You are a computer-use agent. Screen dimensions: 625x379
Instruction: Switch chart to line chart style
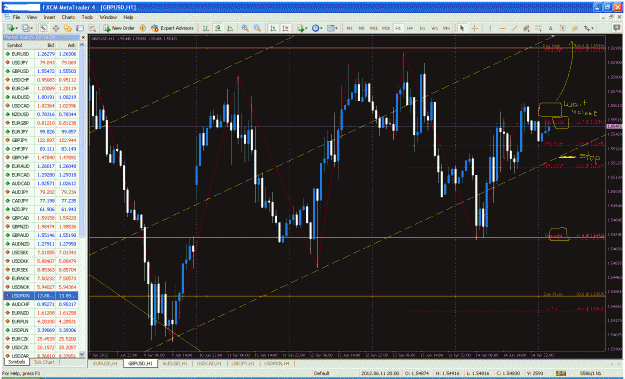point(230,28)
